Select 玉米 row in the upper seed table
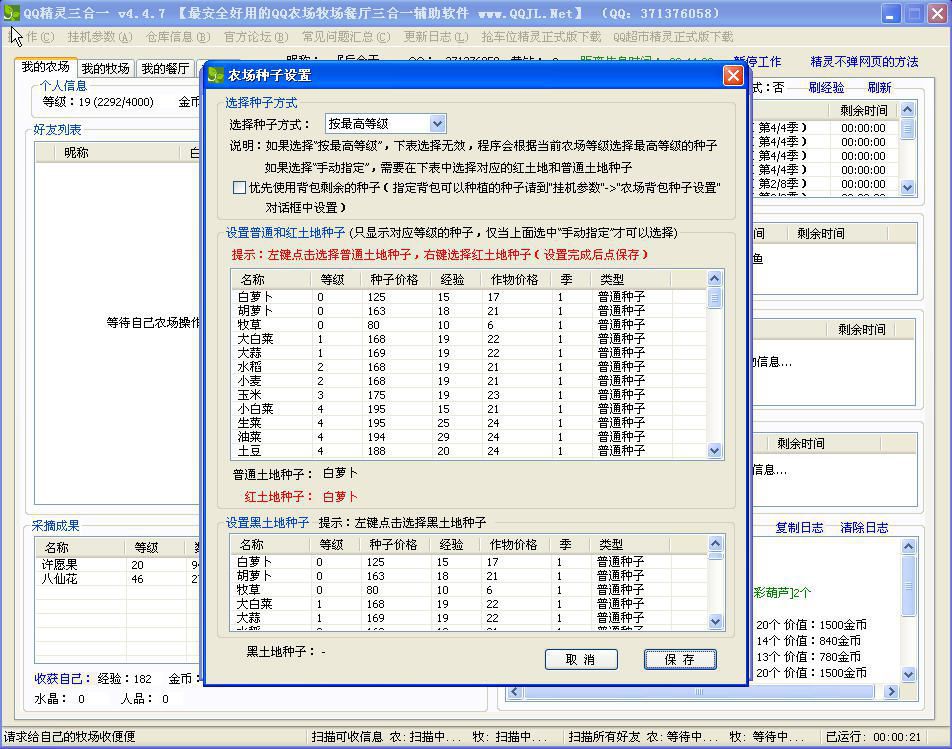The width and height of the screenshot is (952, 749). pos(249,395)
